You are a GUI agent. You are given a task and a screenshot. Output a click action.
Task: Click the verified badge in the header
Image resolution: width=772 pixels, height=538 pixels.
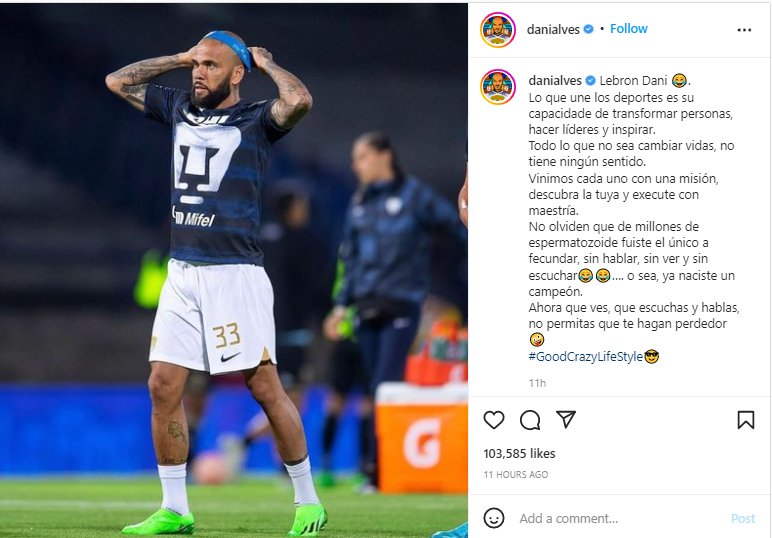tap(588, 29)
